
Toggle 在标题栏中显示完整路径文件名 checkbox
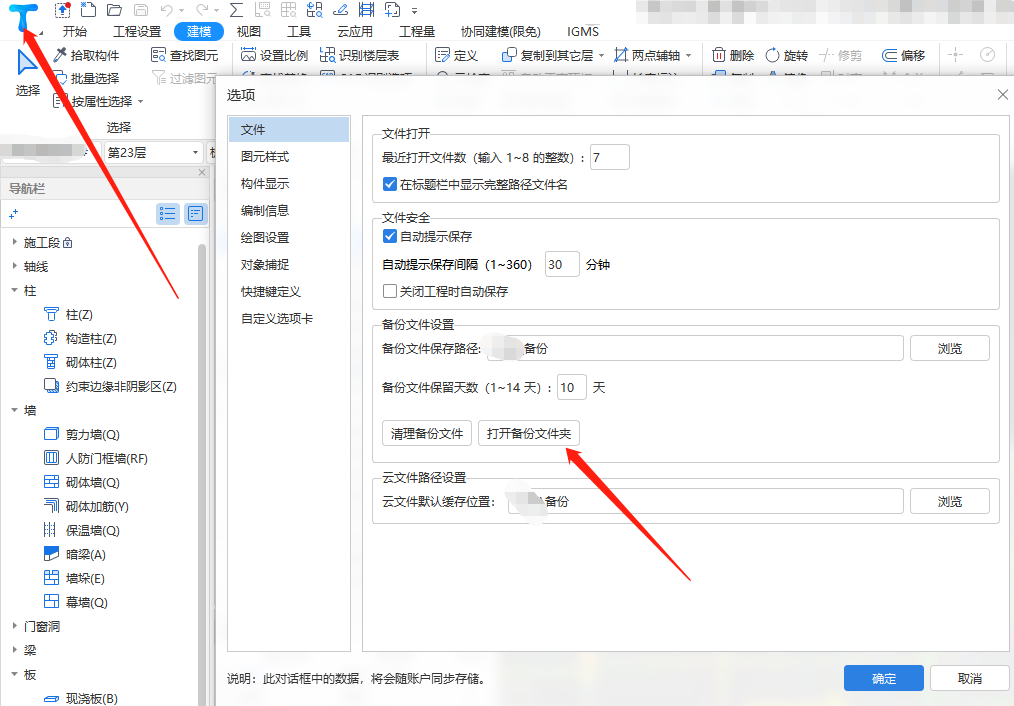390,184
